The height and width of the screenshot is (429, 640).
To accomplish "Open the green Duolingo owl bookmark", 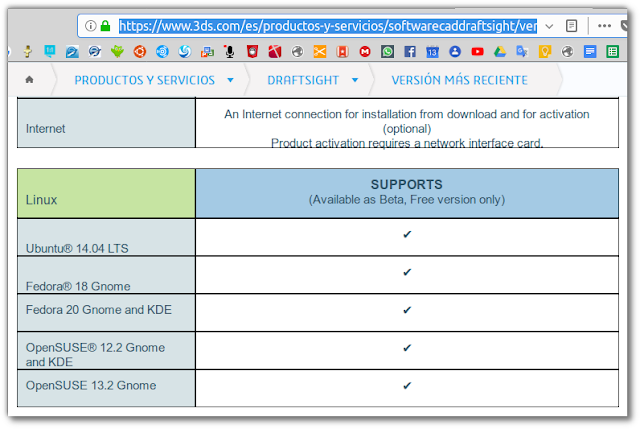I will (x=118, y=51).
